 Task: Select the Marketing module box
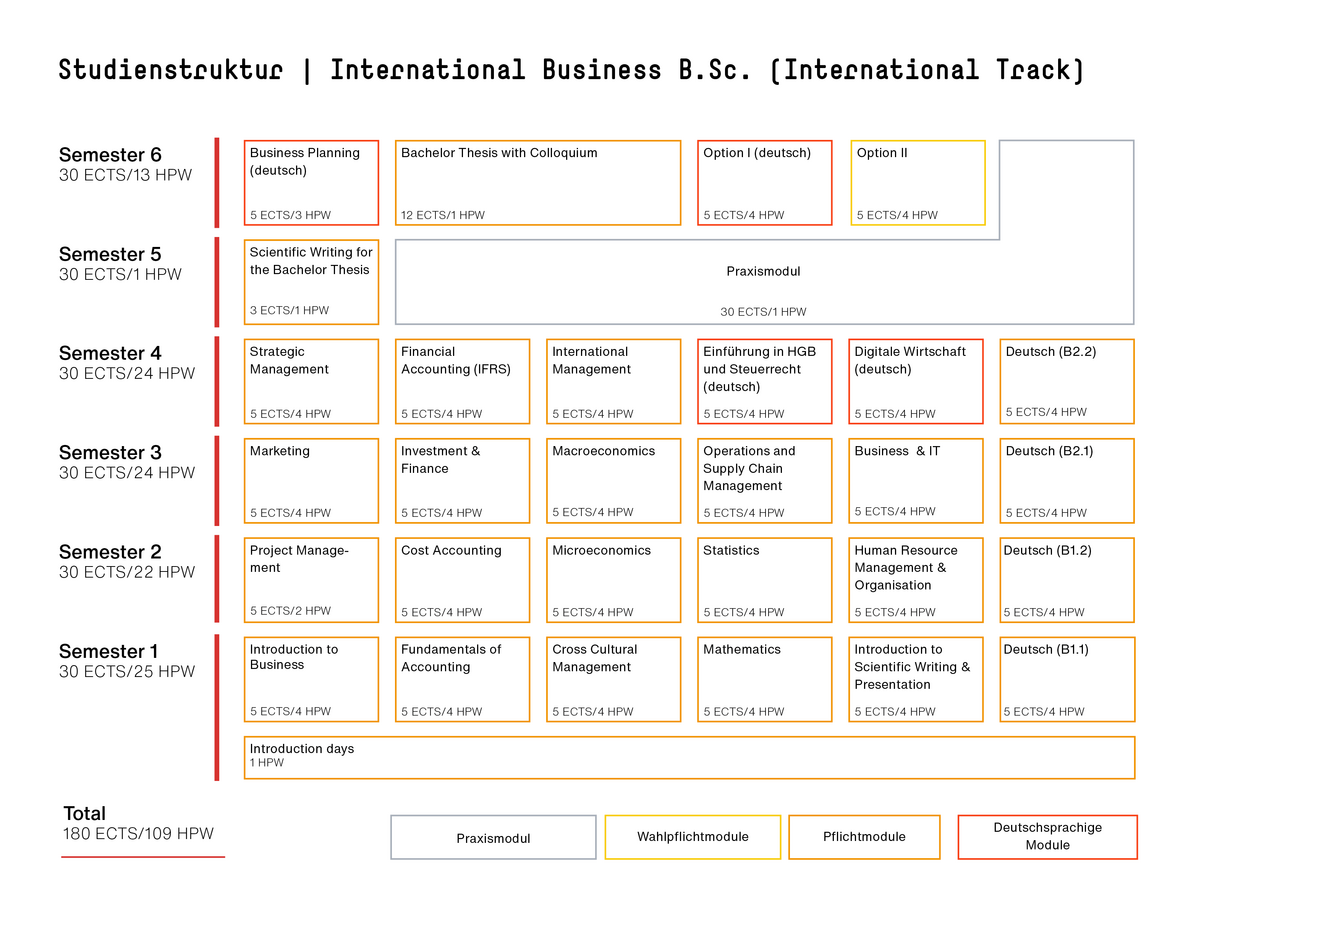[311, 481]
